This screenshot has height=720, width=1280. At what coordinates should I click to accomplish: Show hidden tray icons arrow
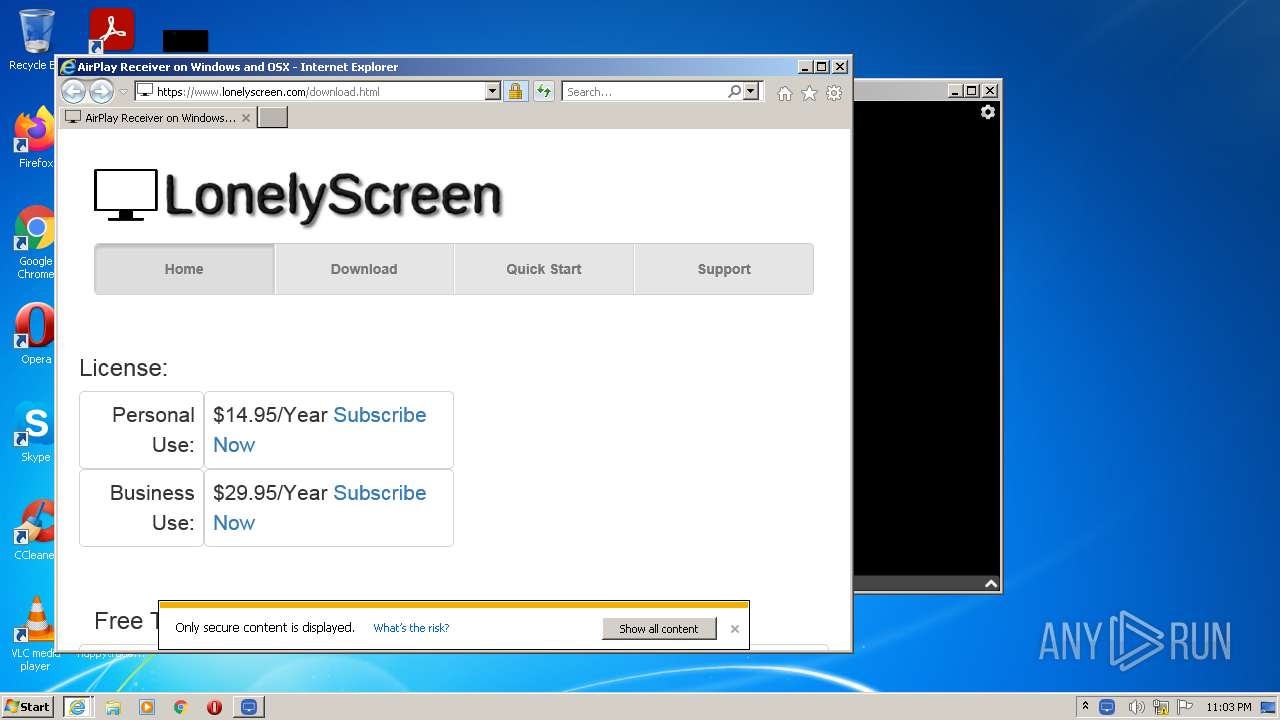coord(1085,706)
